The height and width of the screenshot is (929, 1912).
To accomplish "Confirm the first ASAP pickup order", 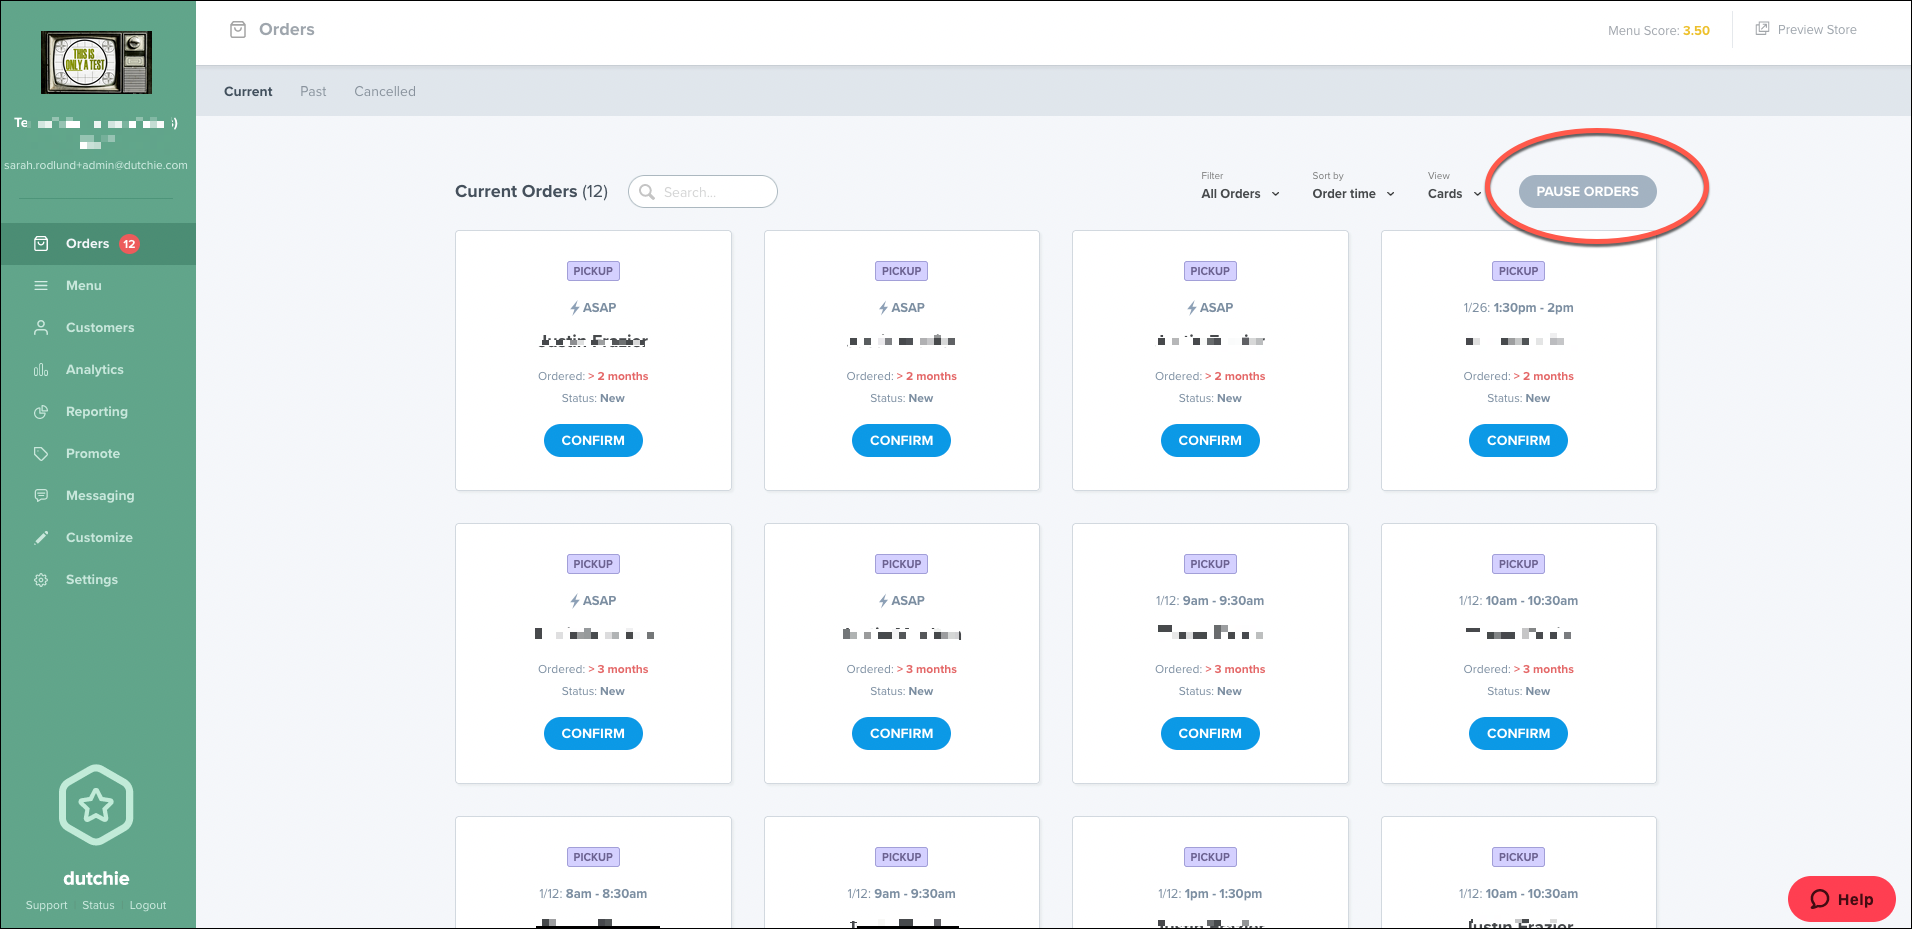I will 592,440.
